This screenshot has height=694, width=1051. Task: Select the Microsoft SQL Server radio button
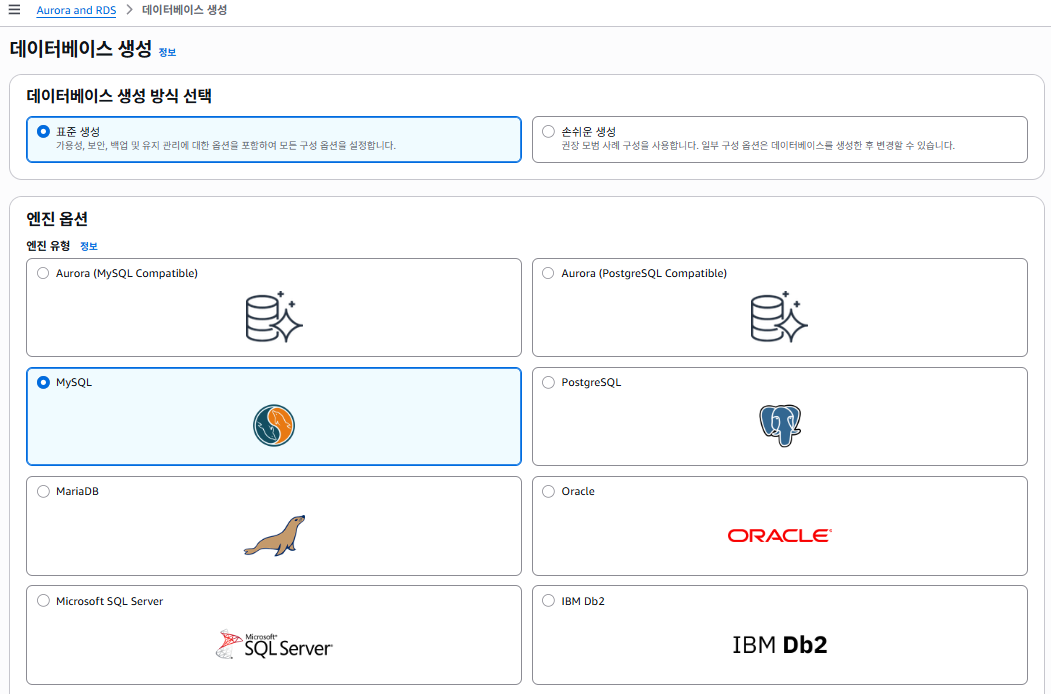[x=44, y=601]
